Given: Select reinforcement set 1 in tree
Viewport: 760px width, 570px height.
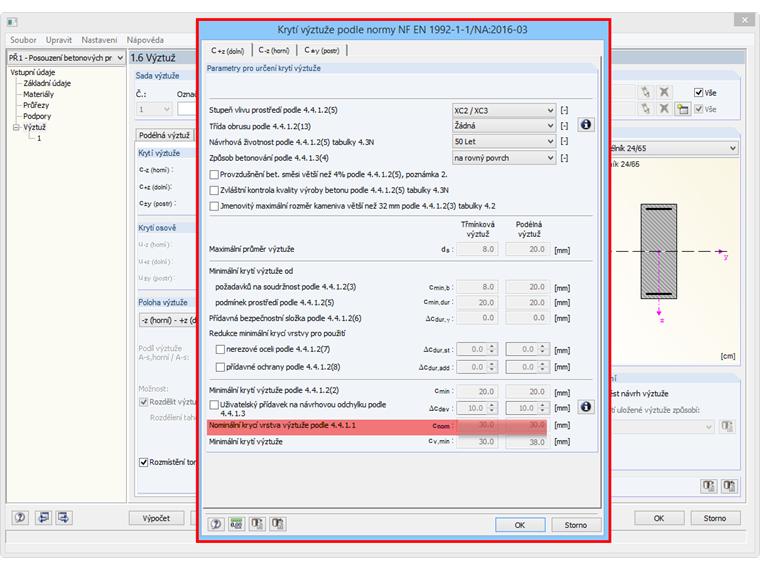Looking at the screenshot, I should click(x=39, y=138).
